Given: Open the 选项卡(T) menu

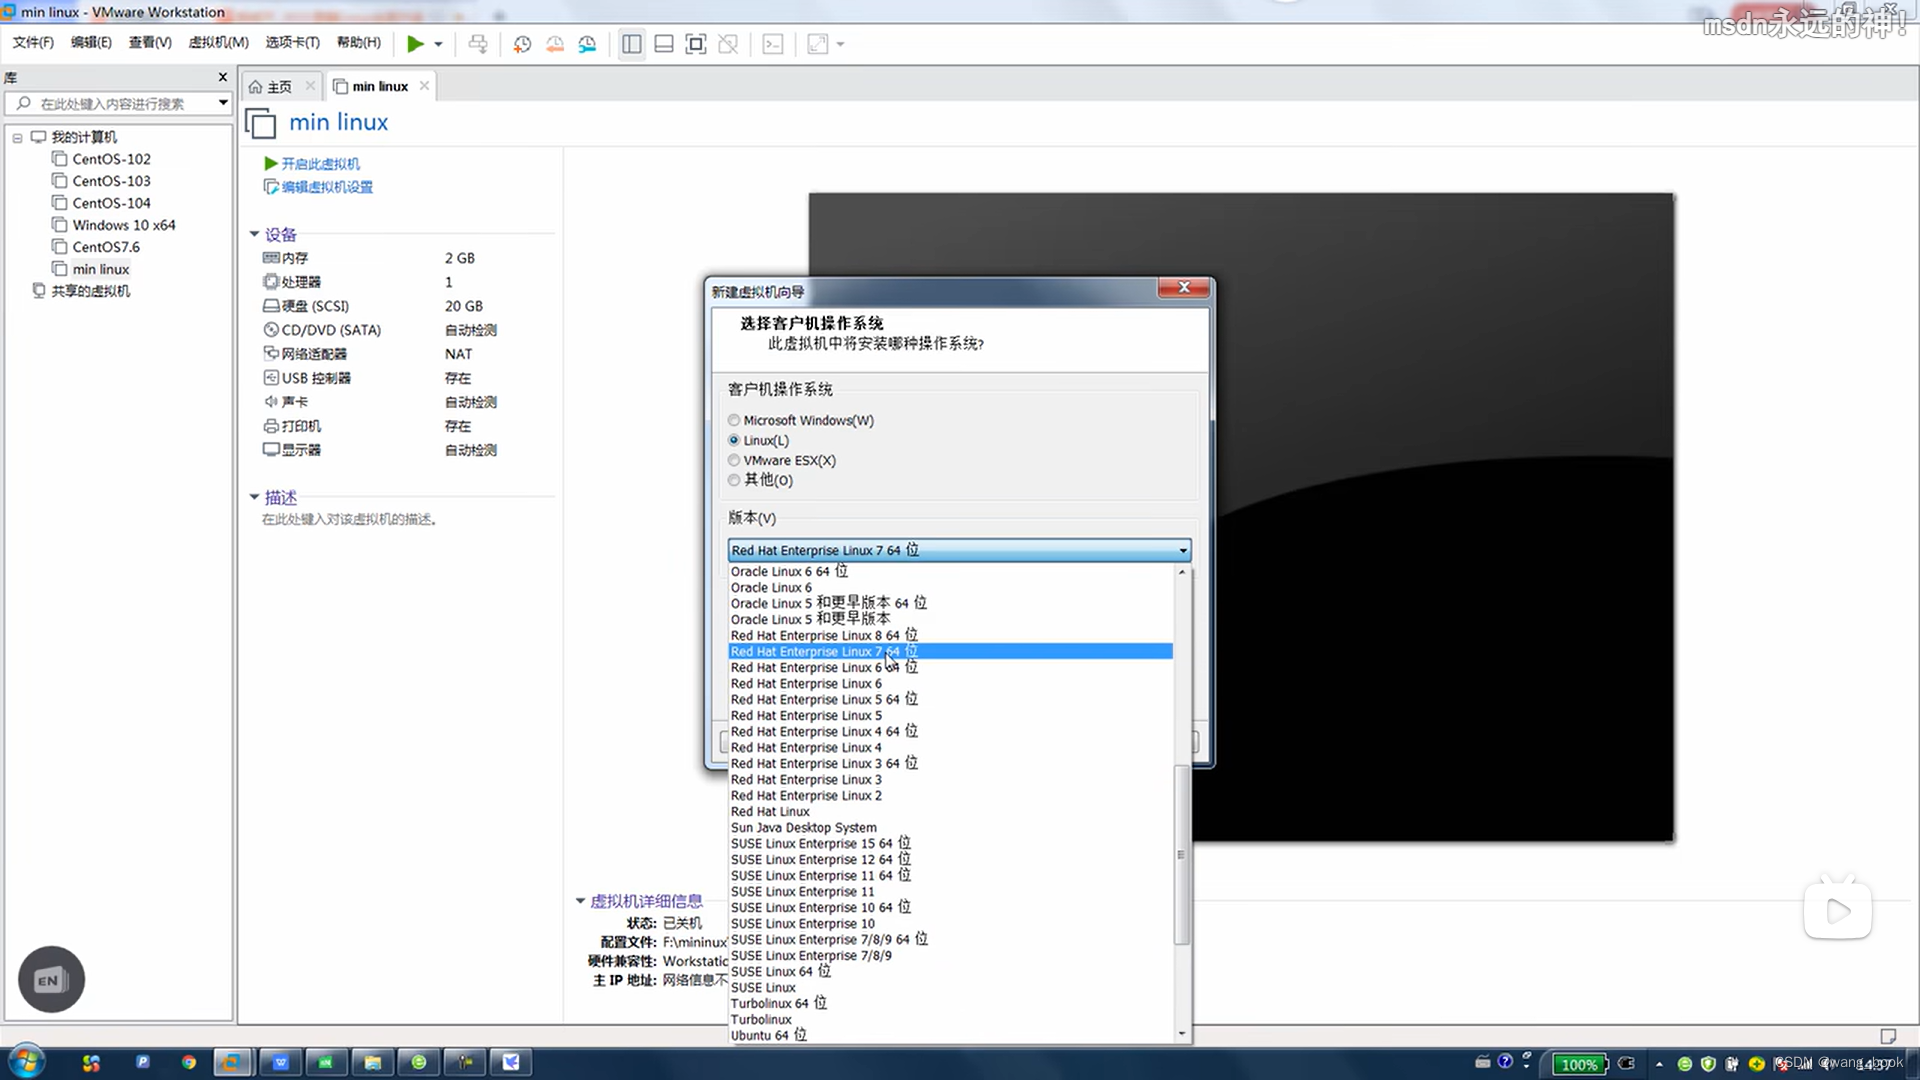Looking at the screenshot, I should pyautogui.click(x=292, y=42).
